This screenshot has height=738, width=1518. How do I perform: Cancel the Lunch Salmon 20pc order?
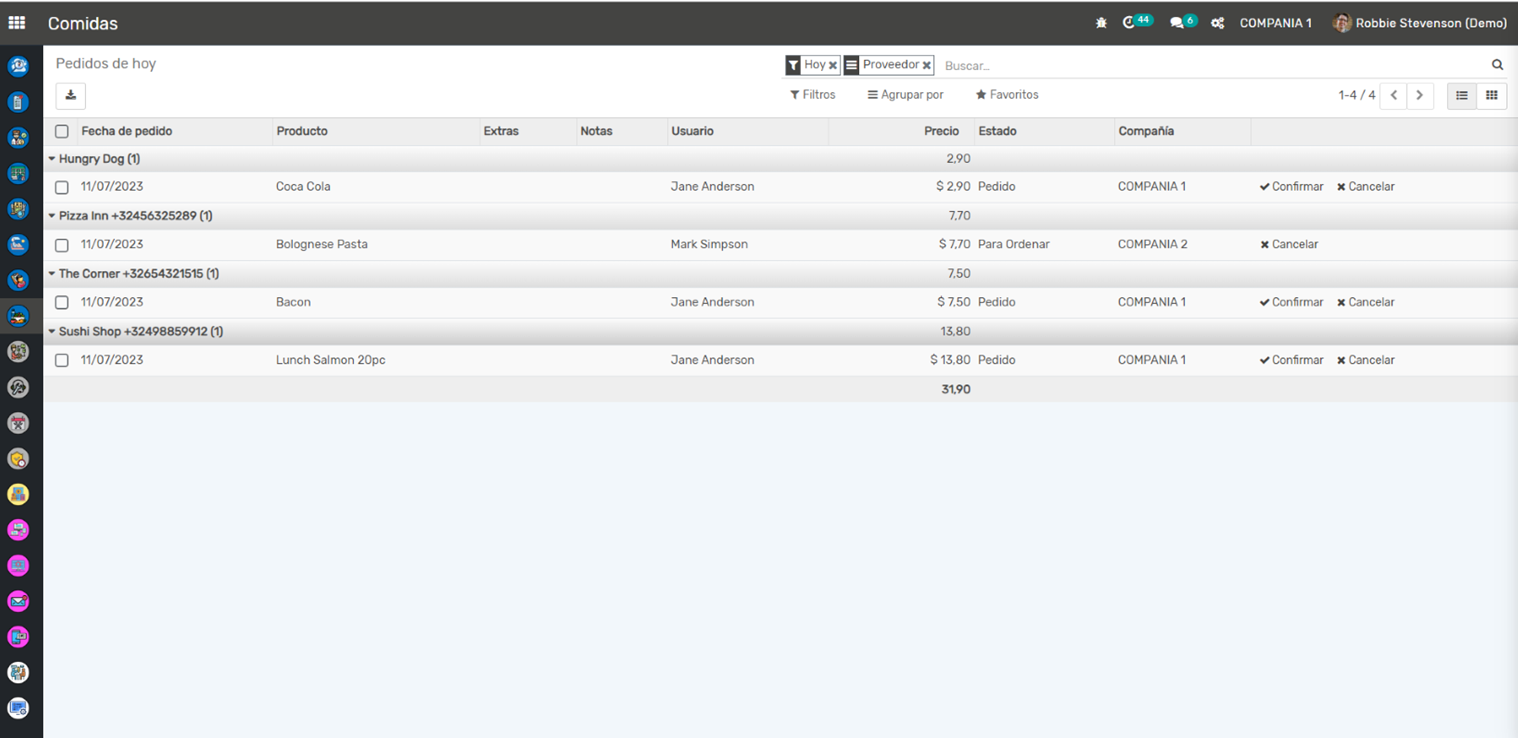[1365, 360]
